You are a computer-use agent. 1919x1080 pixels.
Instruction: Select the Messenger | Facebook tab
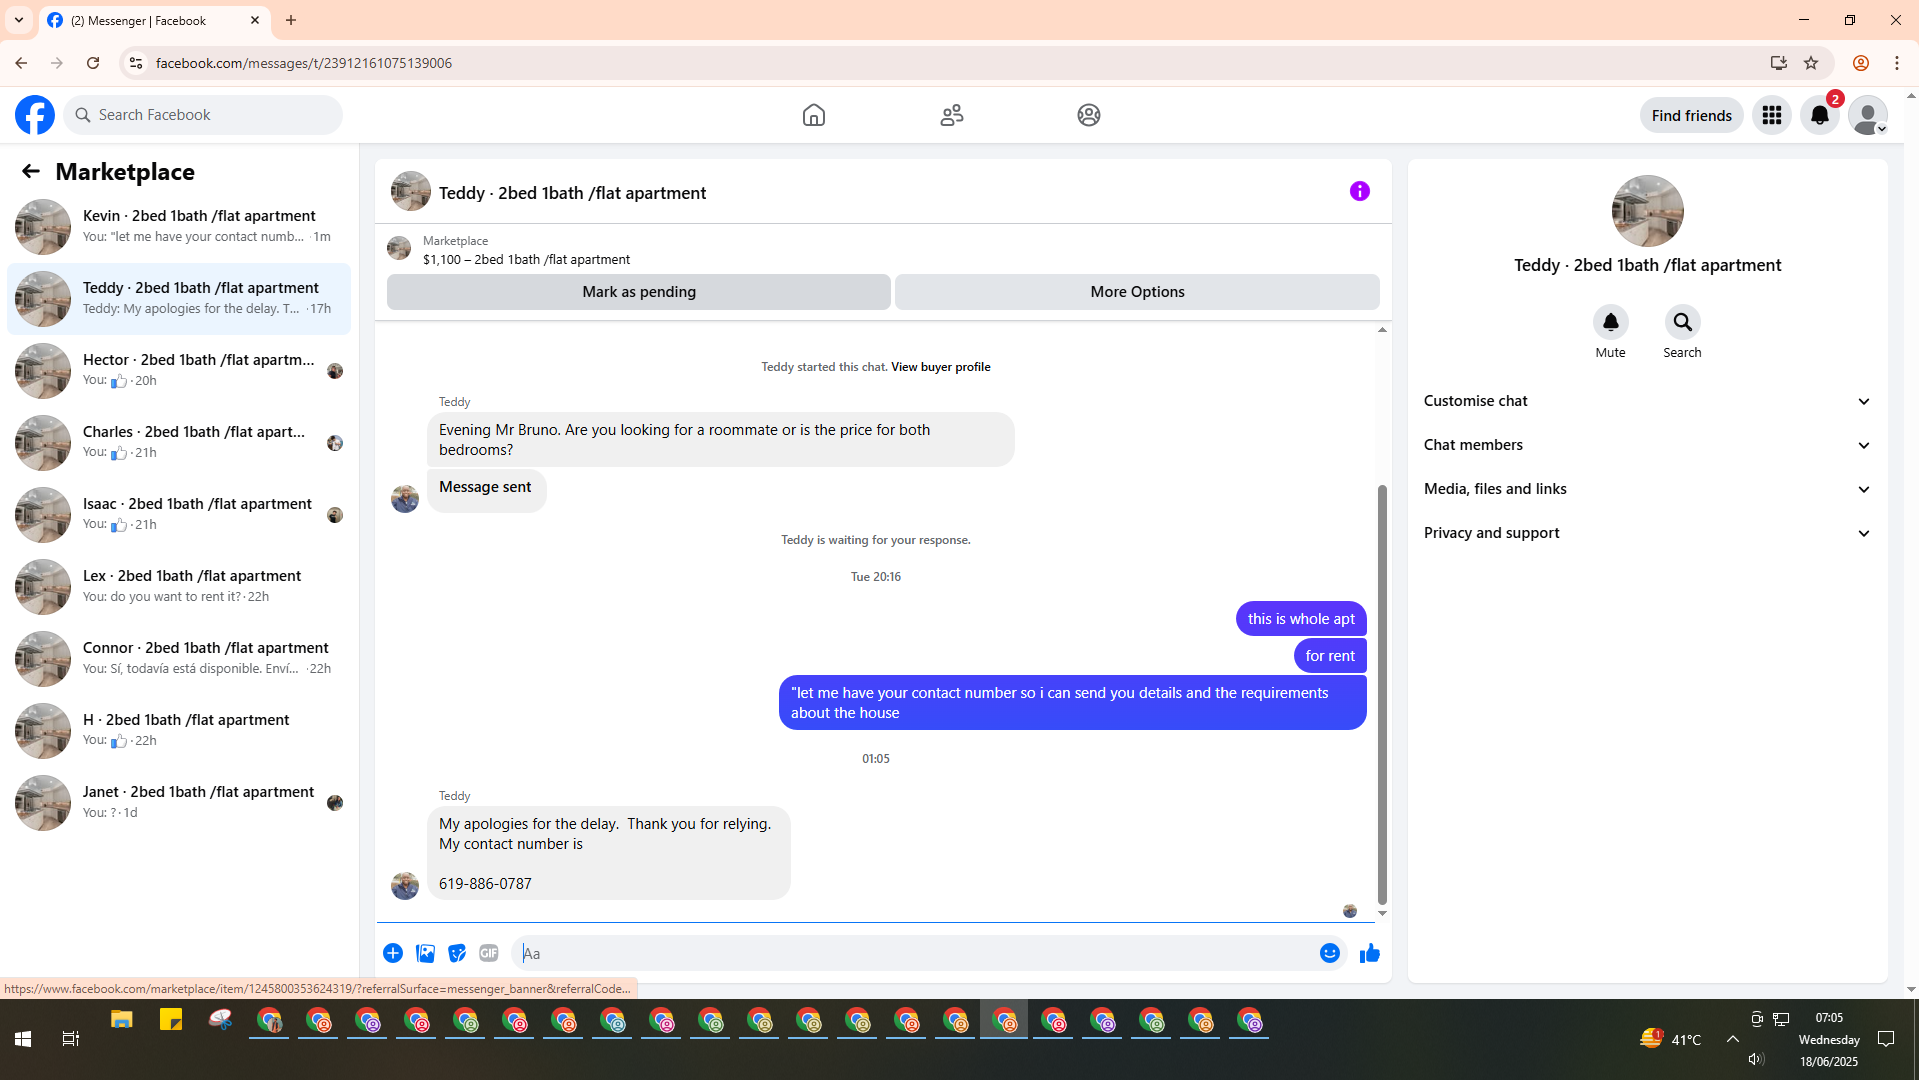153,20
